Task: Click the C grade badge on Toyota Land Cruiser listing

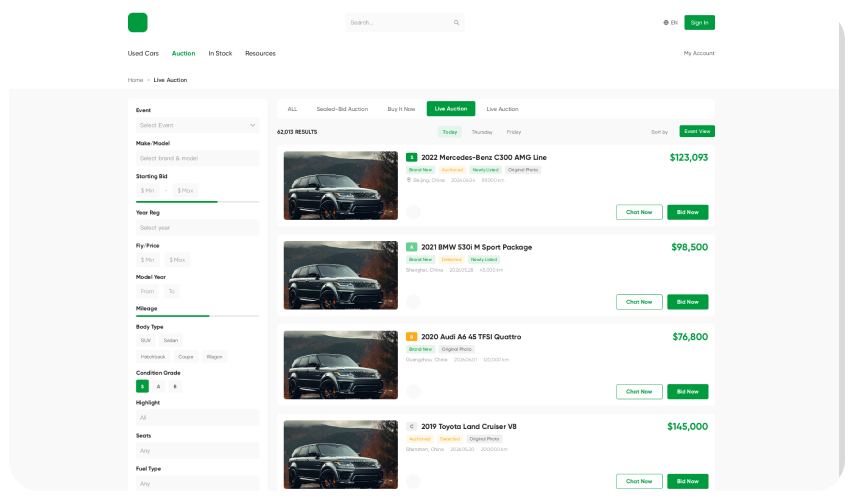Action: click(x=412, y=426)
